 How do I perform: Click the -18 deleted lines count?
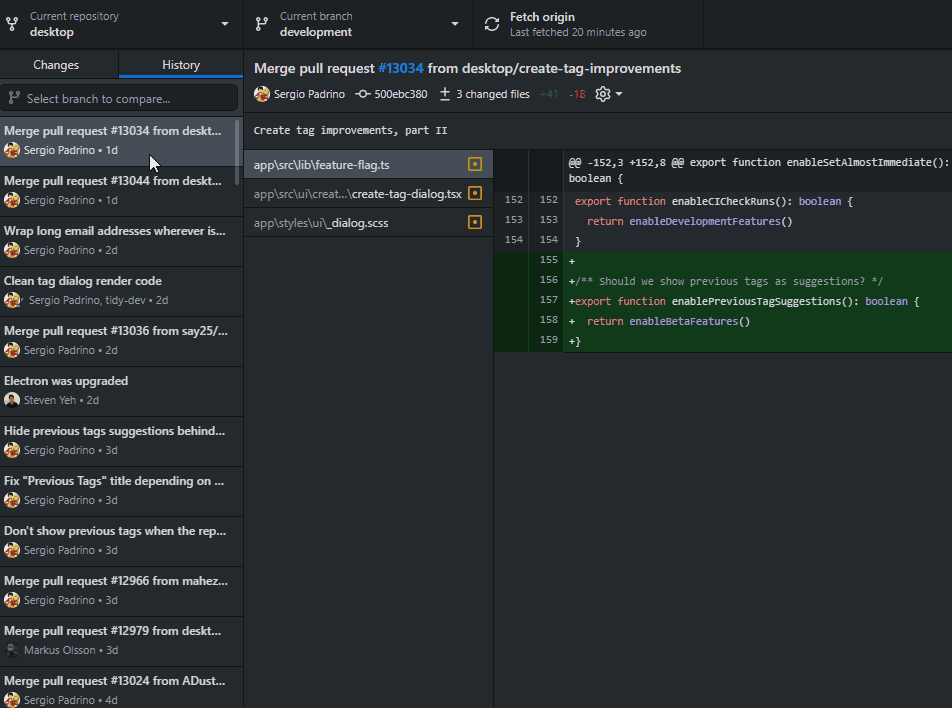tap(577, 94)
